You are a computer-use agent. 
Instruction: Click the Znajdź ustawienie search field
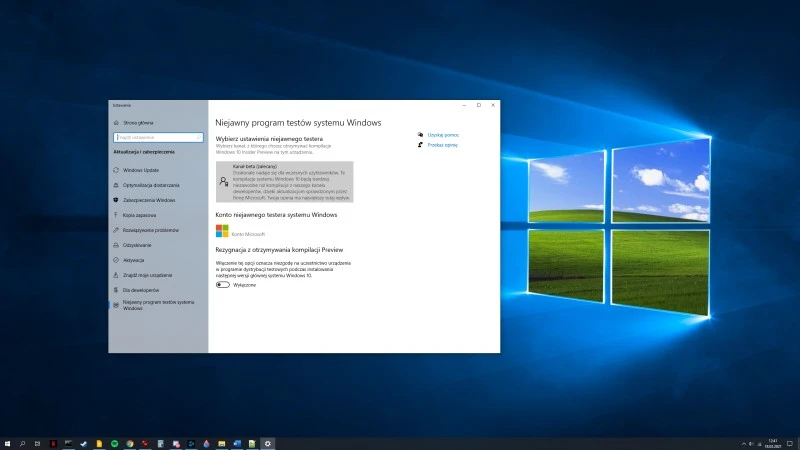(x=158, y=137)
